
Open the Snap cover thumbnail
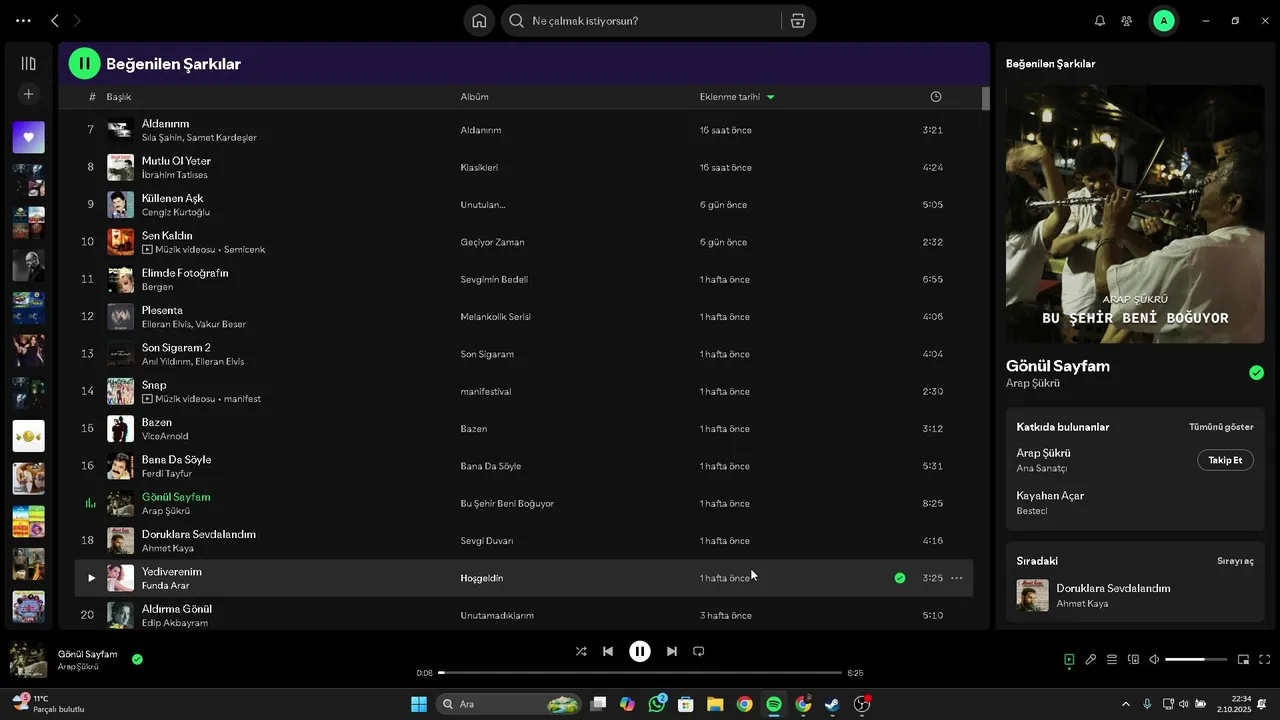[x=120, y=391]
